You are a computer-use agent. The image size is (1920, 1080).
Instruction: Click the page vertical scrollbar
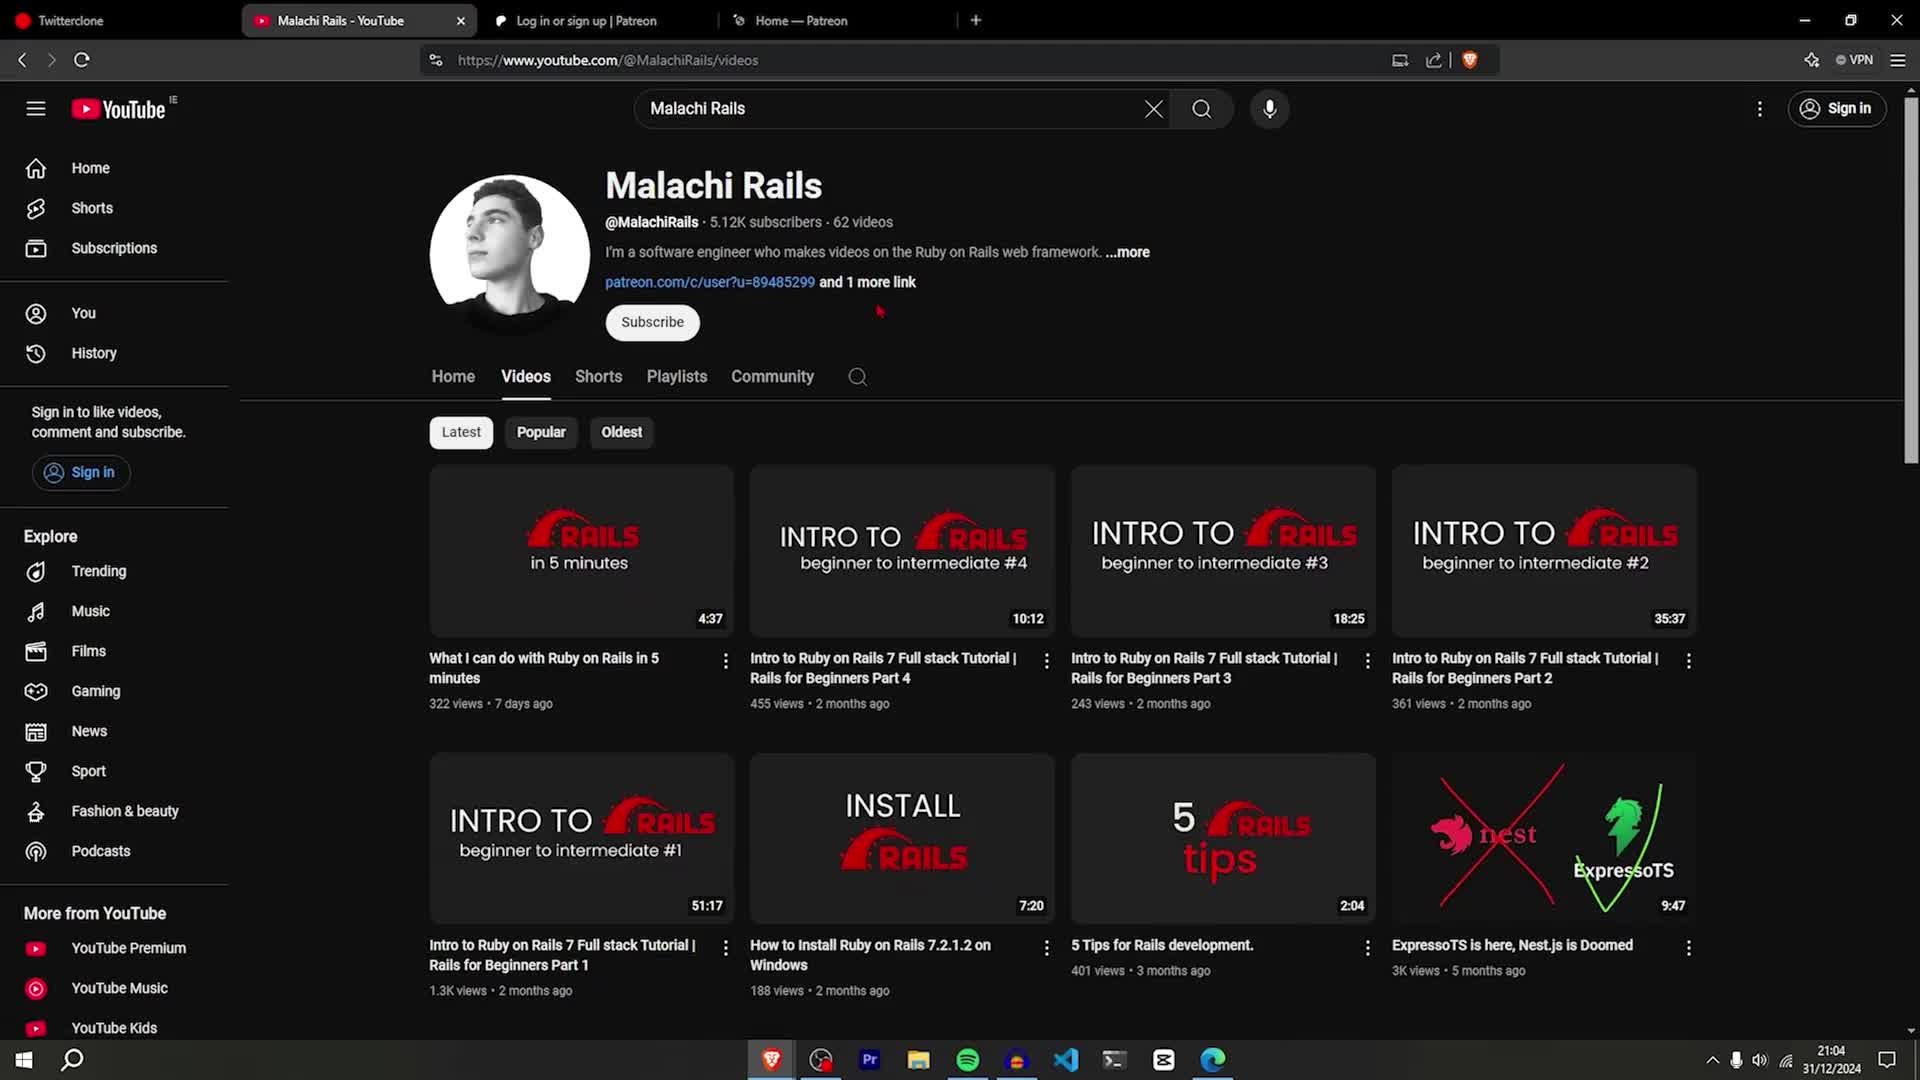1911,280
